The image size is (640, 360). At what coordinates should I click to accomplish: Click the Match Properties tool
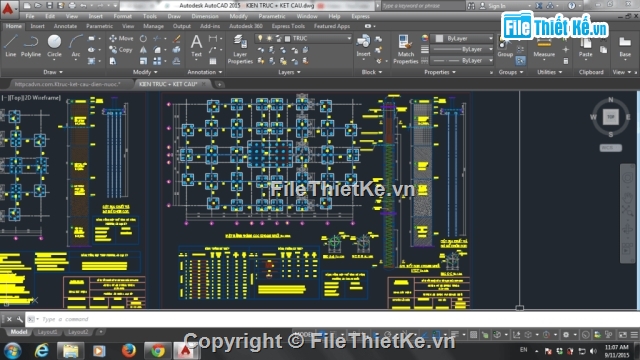[405, 49]
